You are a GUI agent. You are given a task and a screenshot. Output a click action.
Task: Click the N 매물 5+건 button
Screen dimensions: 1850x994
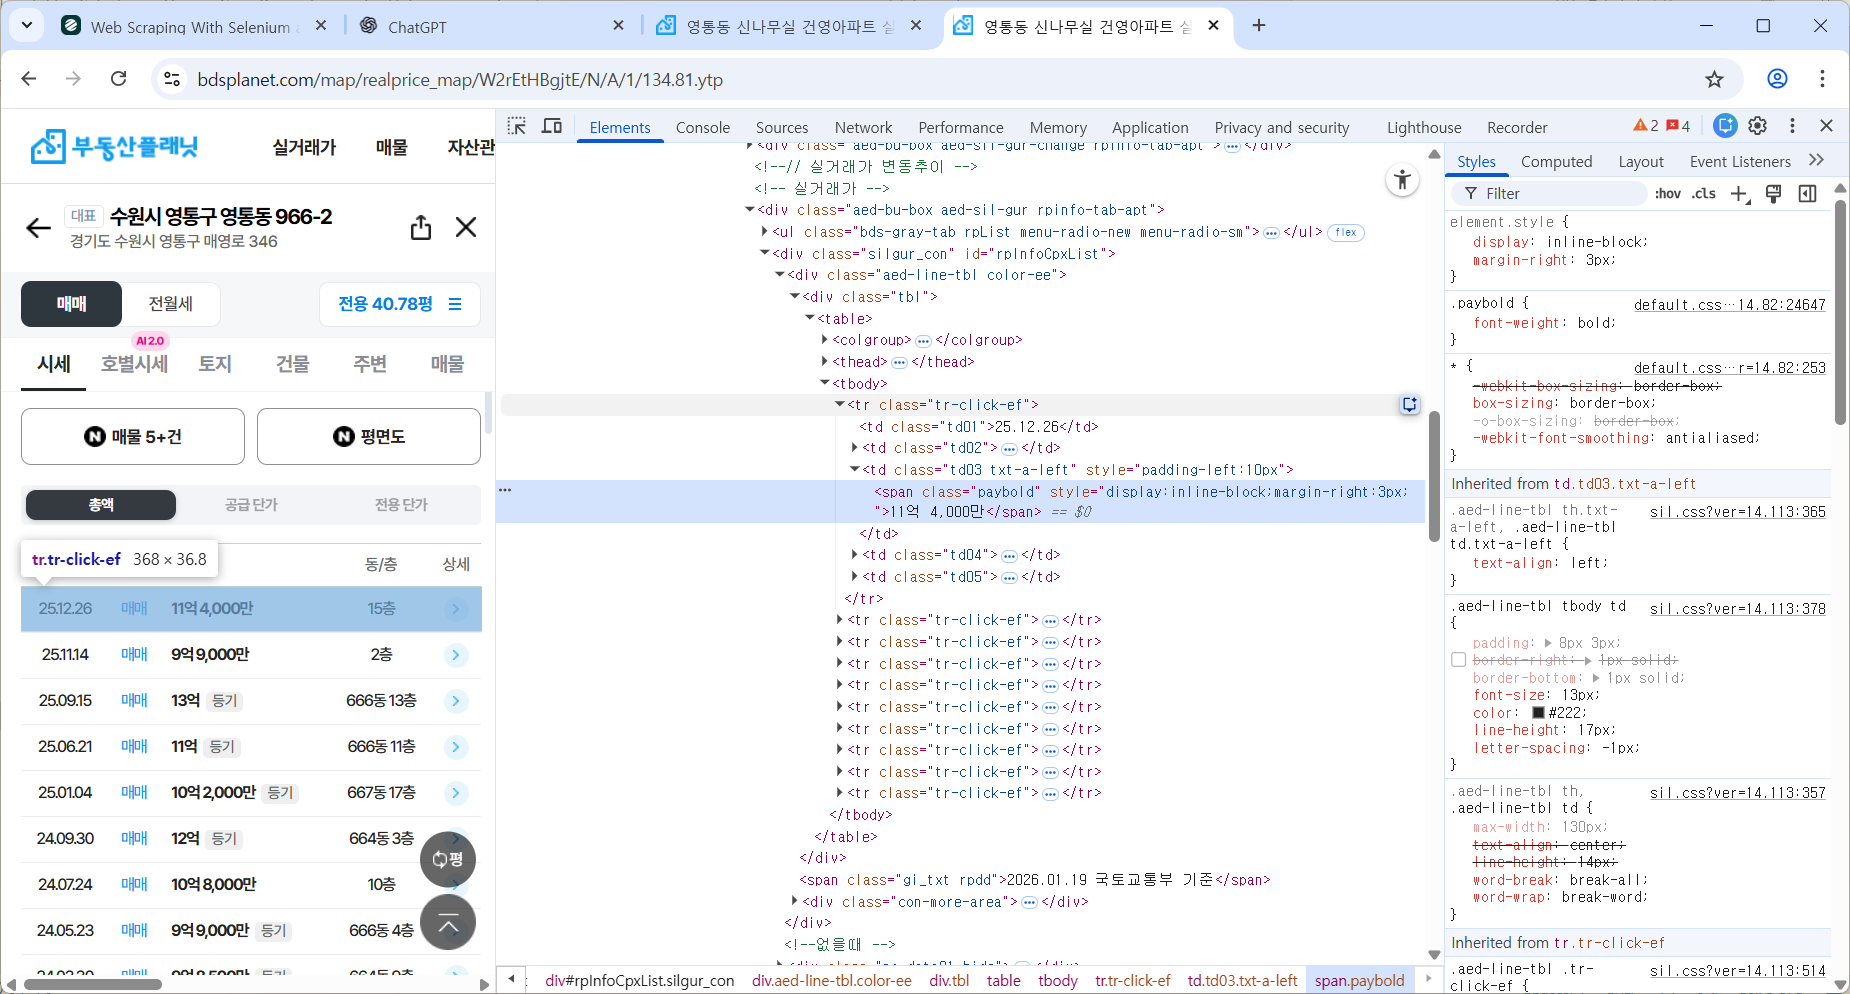[133, 436]
